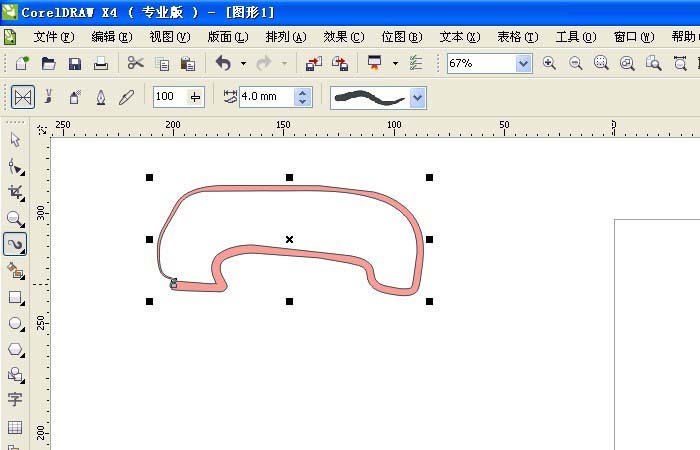Open the 67% zoom level dropdown
Screen dimensions: 700x450
[524, 63]
